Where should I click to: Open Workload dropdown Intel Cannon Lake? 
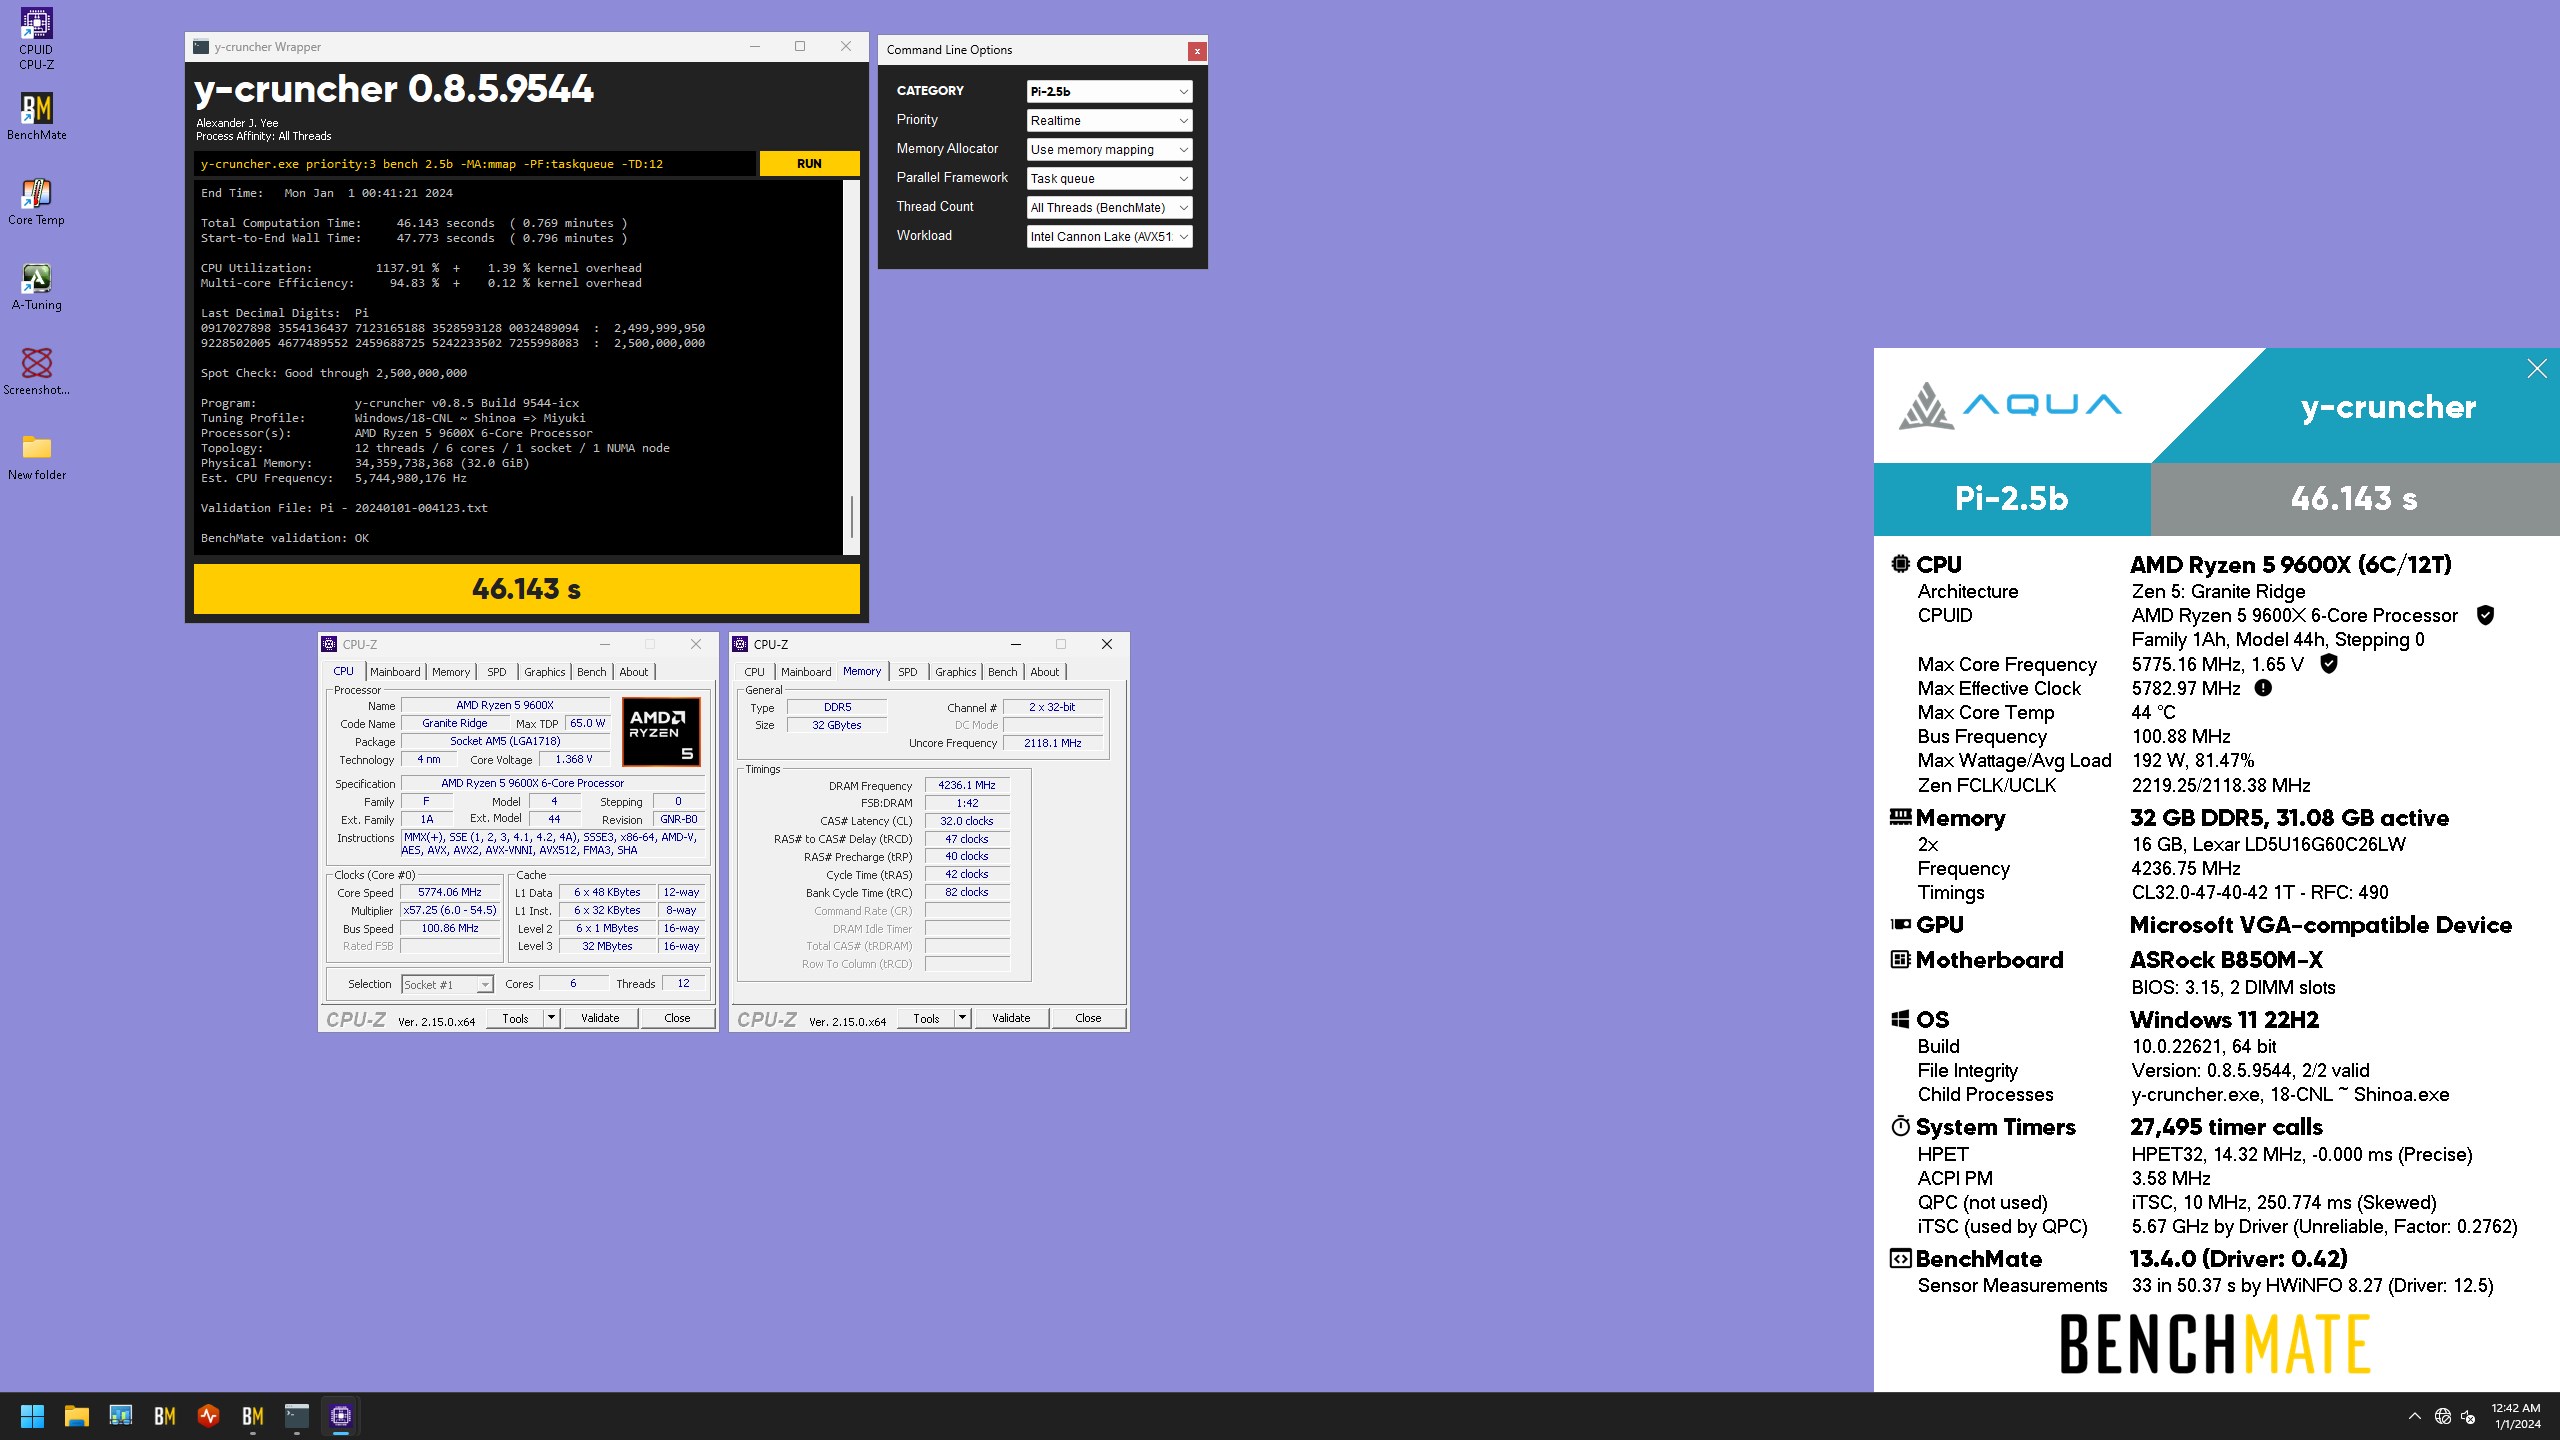(x=1109, y=236)
